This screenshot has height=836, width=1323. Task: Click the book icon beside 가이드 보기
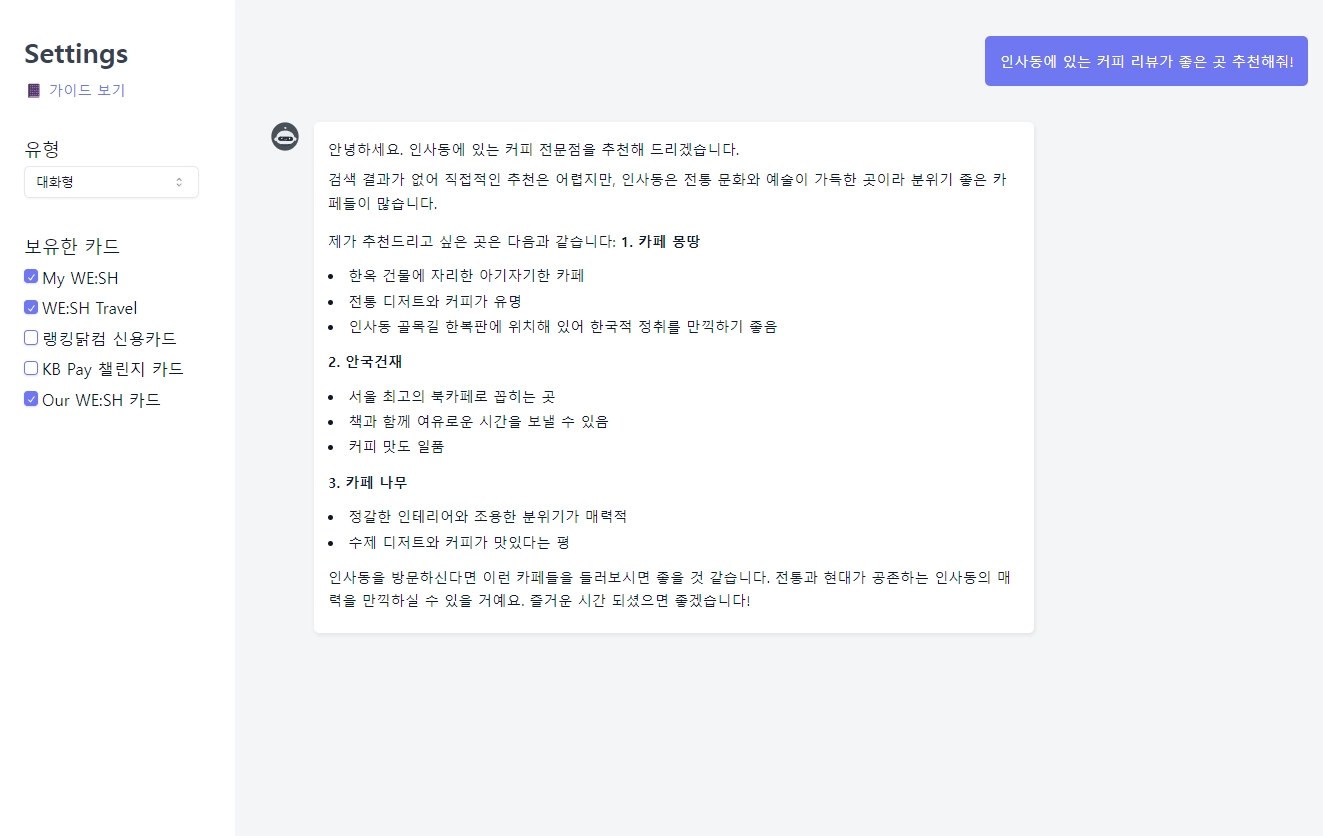point(34,90)
